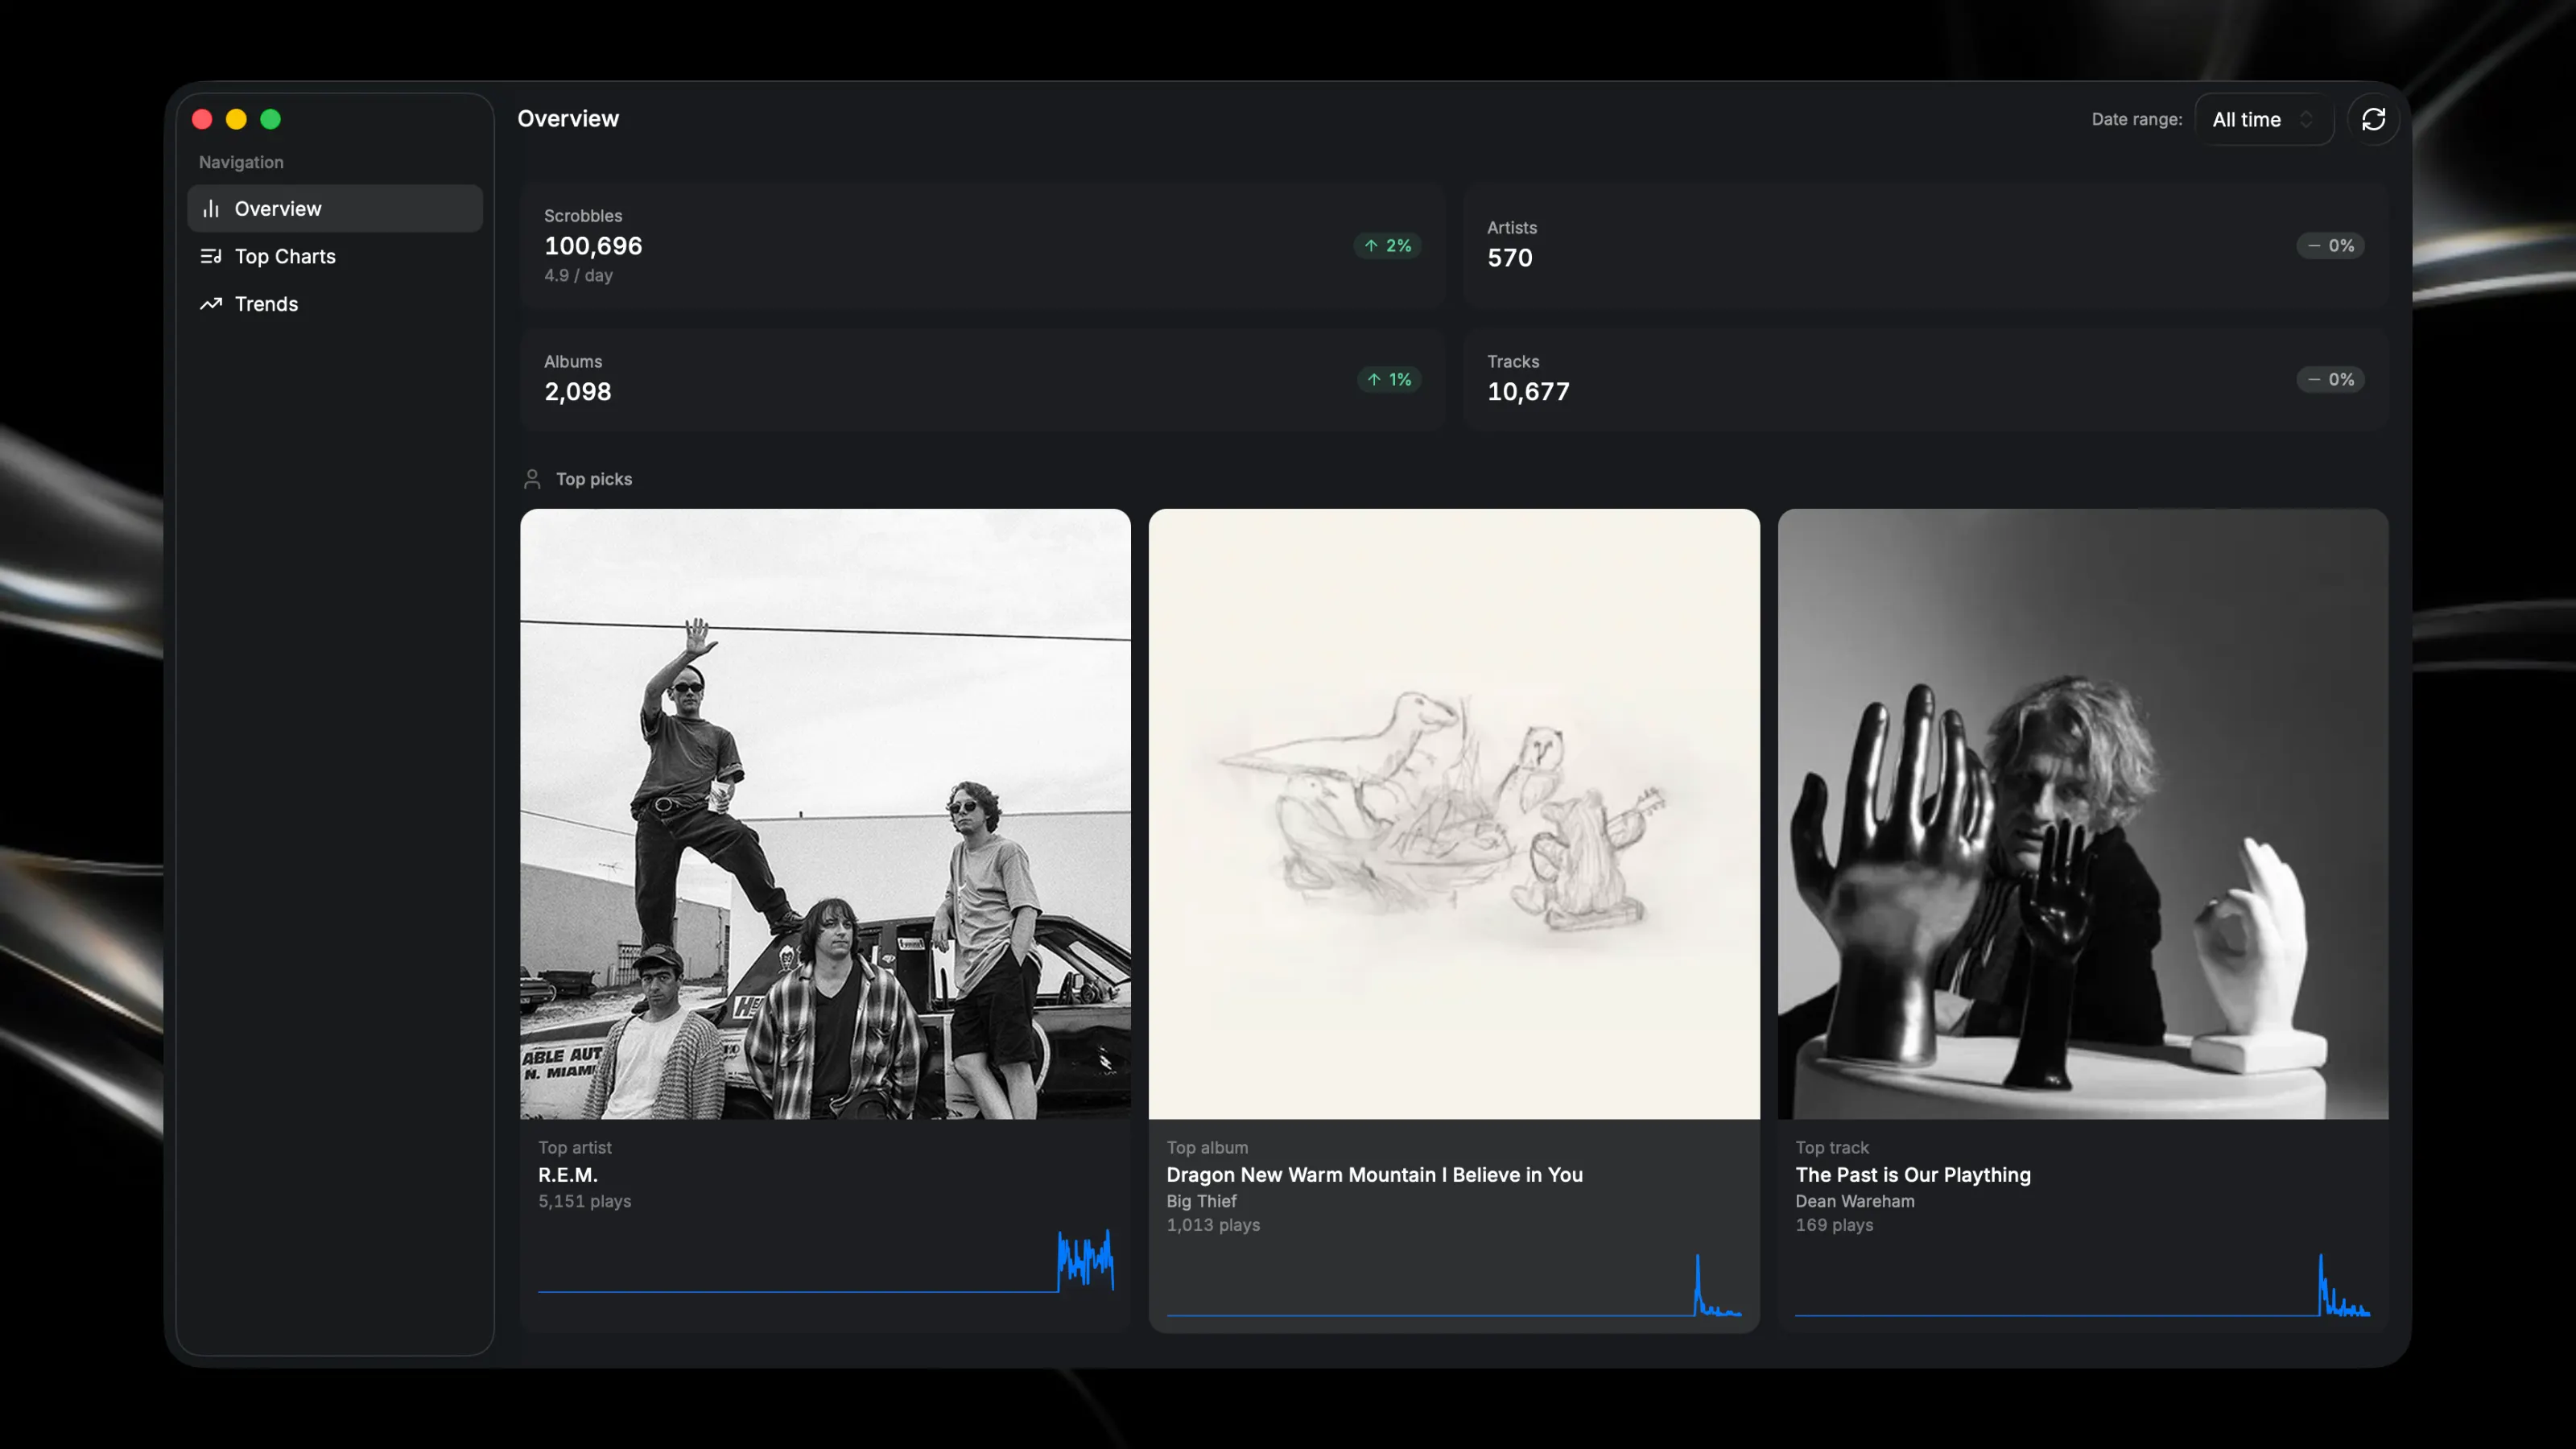Click the Scrobbles count 100,696
Image resolution: width=2576 pixels, height=1449 pixels.
[x=593, y=245]
